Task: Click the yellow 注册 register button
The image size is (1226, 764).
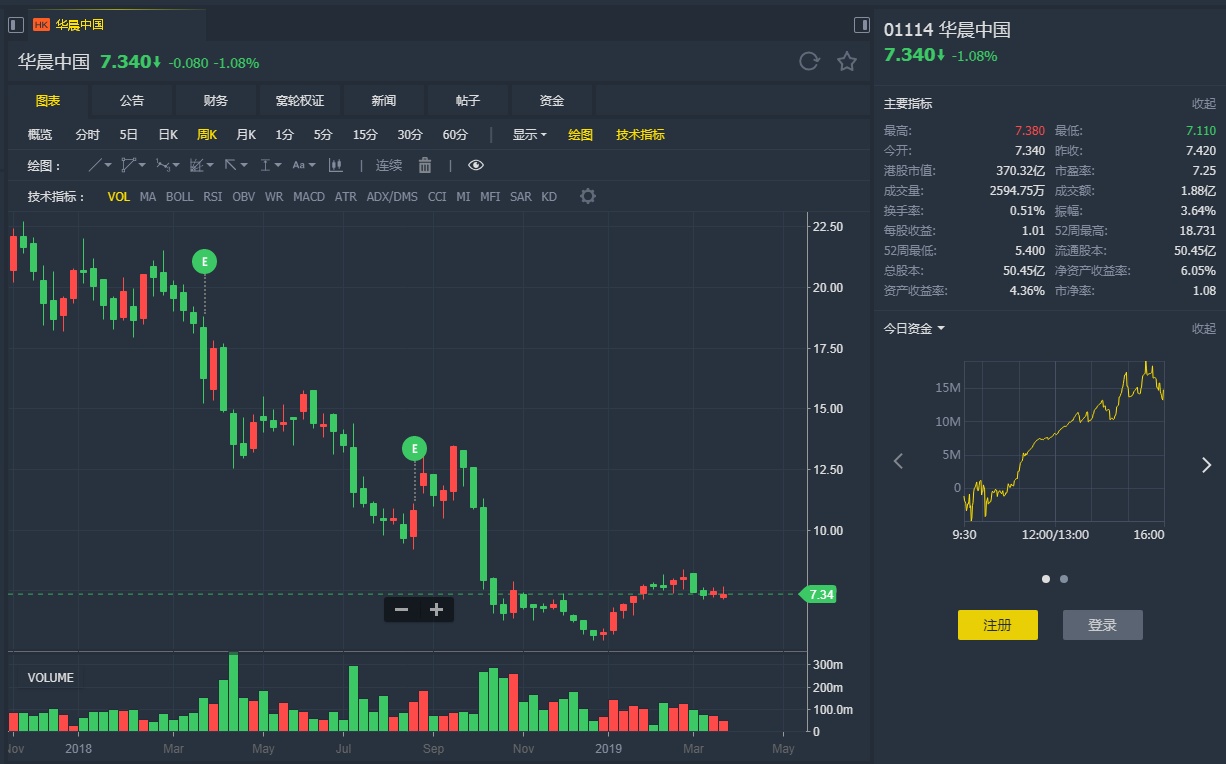Action: point(997,625)
